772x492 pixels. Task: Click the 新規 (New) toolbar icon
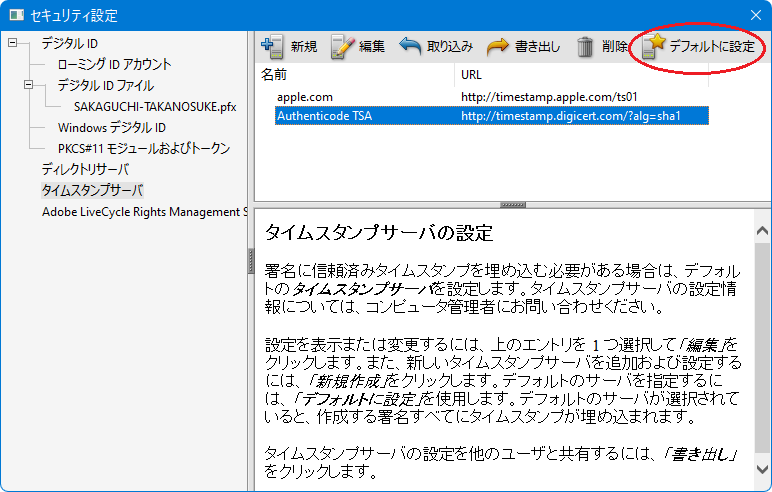coord(271,46)
